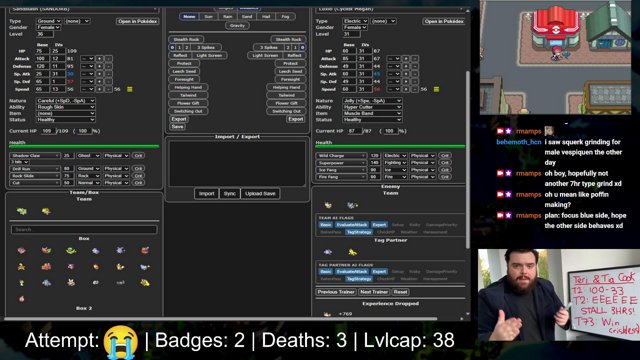Open Luxio's Muscle Band item dropdown
The width and height of the screenshot is (640, 360).
pyautogui.click(x=372, y=113)
